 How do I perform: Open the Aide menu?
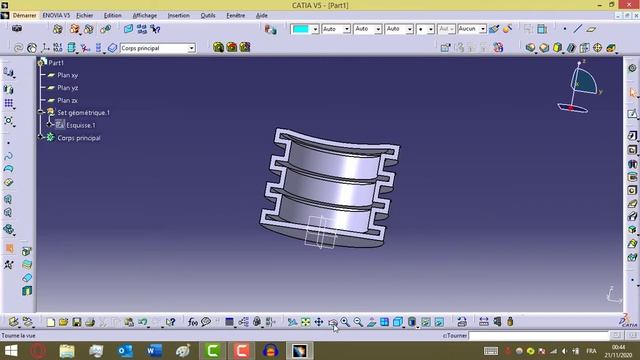262,16
